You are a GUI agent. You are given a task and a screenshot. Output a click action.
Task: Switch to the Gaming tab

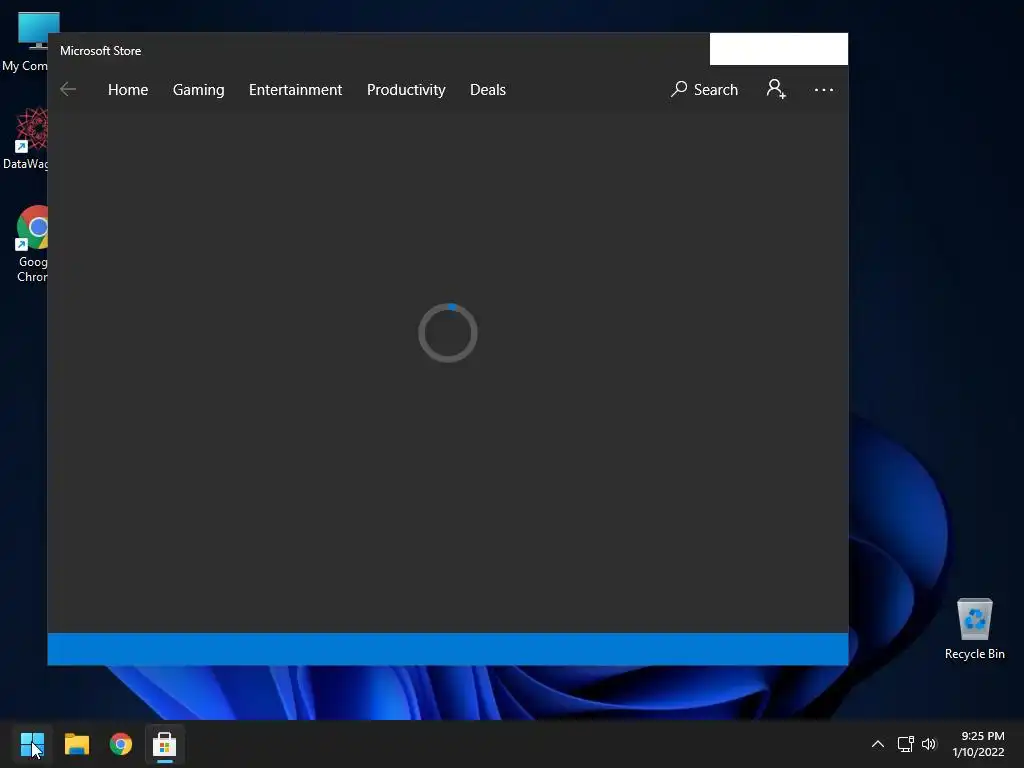coord(199,90)
